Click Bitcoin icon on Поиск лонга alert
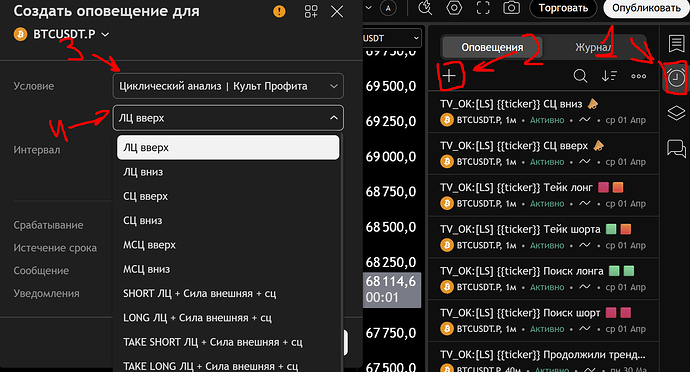 coord(447,287)
